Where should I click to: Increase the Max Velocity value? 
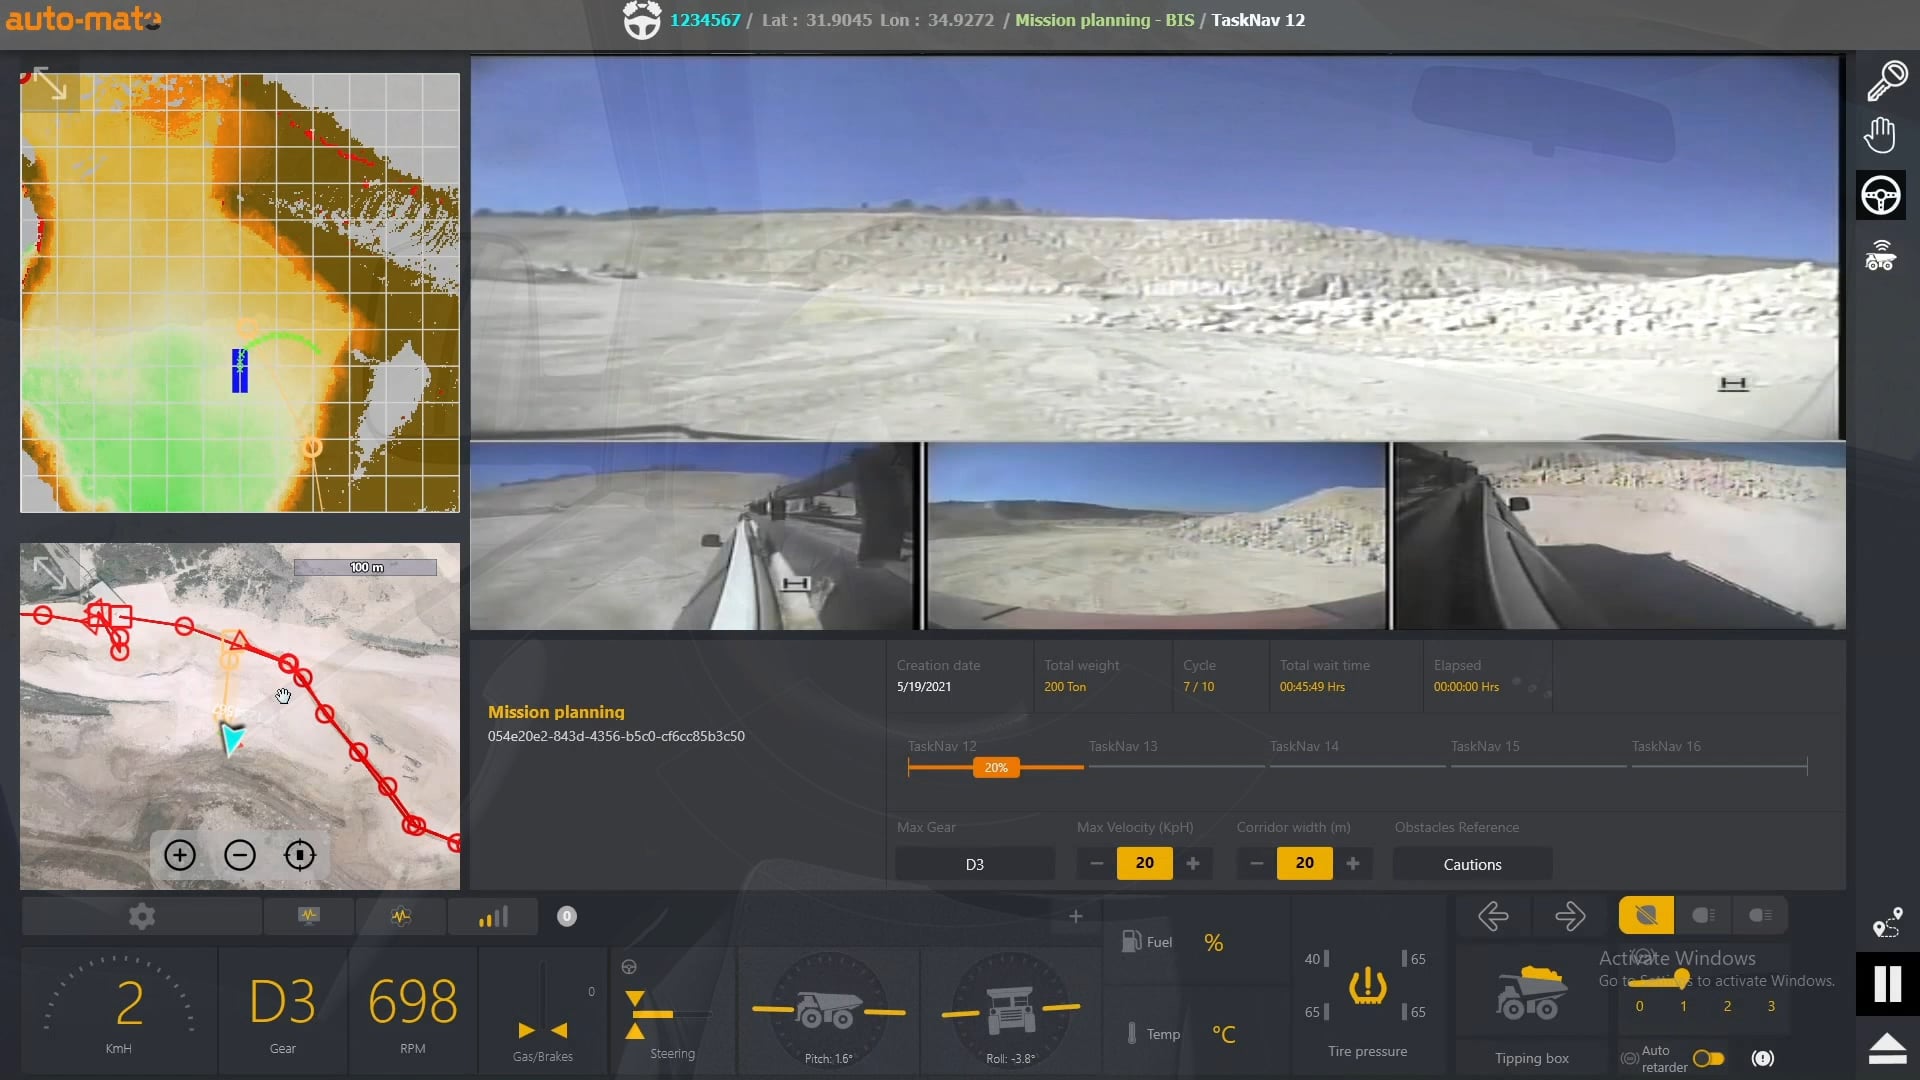(x=1193, y=863)
